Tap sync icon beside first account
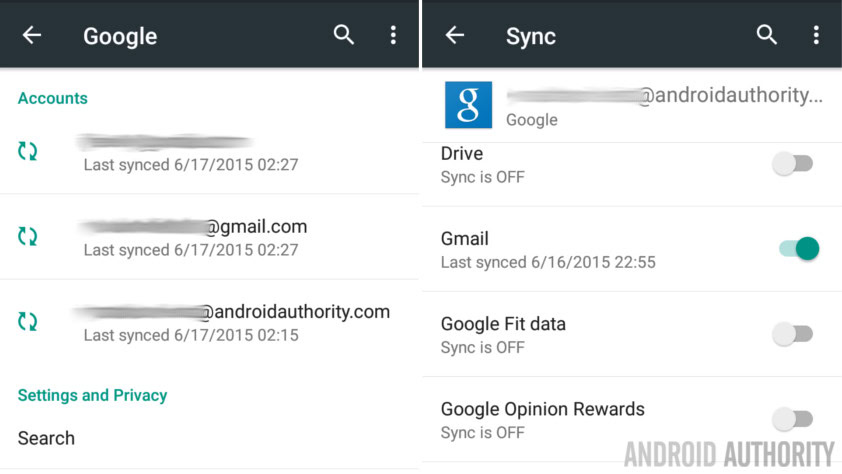 (28, 152)
